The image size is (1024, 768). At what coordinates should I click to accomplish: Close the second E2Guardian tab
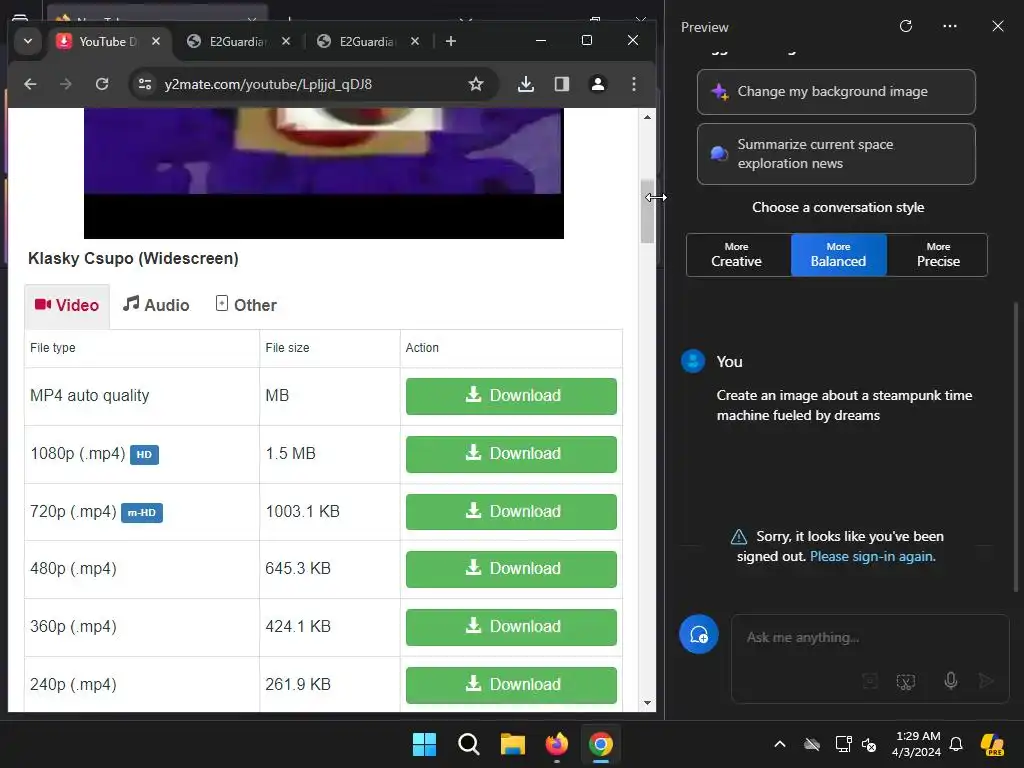pos(415,41)
